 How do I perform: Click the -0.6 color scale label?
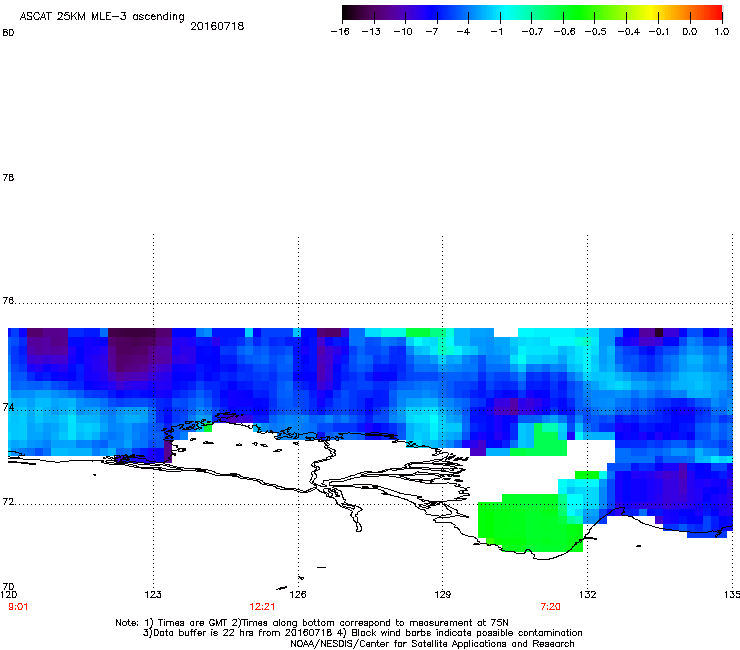(x=564, y=32)
